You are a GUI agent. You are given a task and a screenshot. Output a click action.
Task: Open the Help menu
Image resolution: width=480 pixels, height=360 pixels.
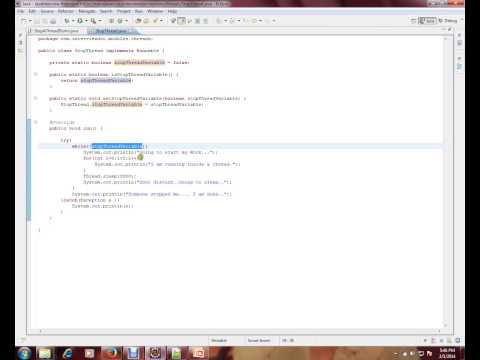coord(172,11)
